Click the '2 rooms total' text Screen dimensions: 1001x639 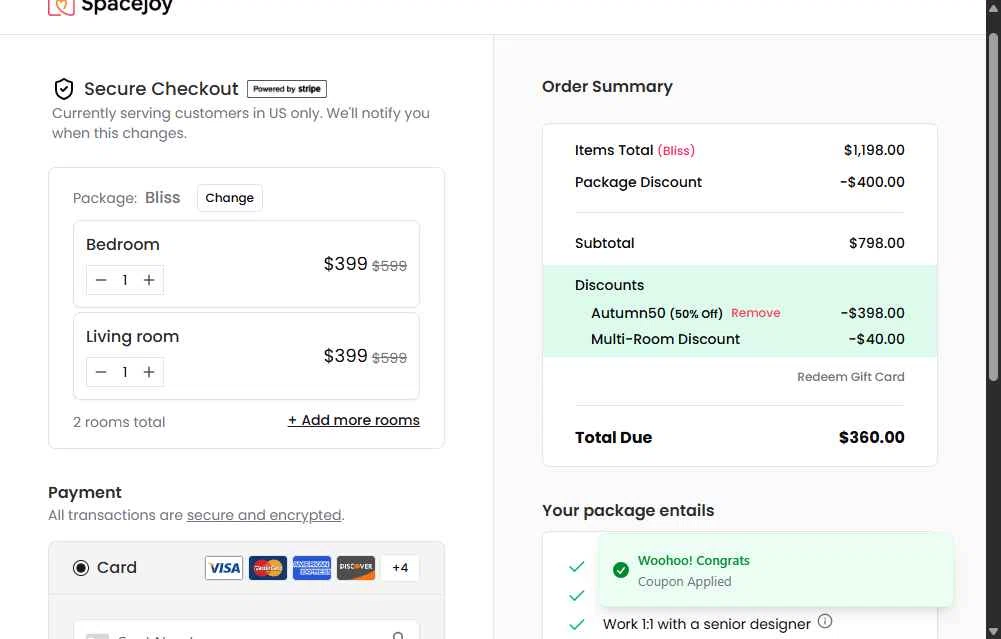(119, 422)
